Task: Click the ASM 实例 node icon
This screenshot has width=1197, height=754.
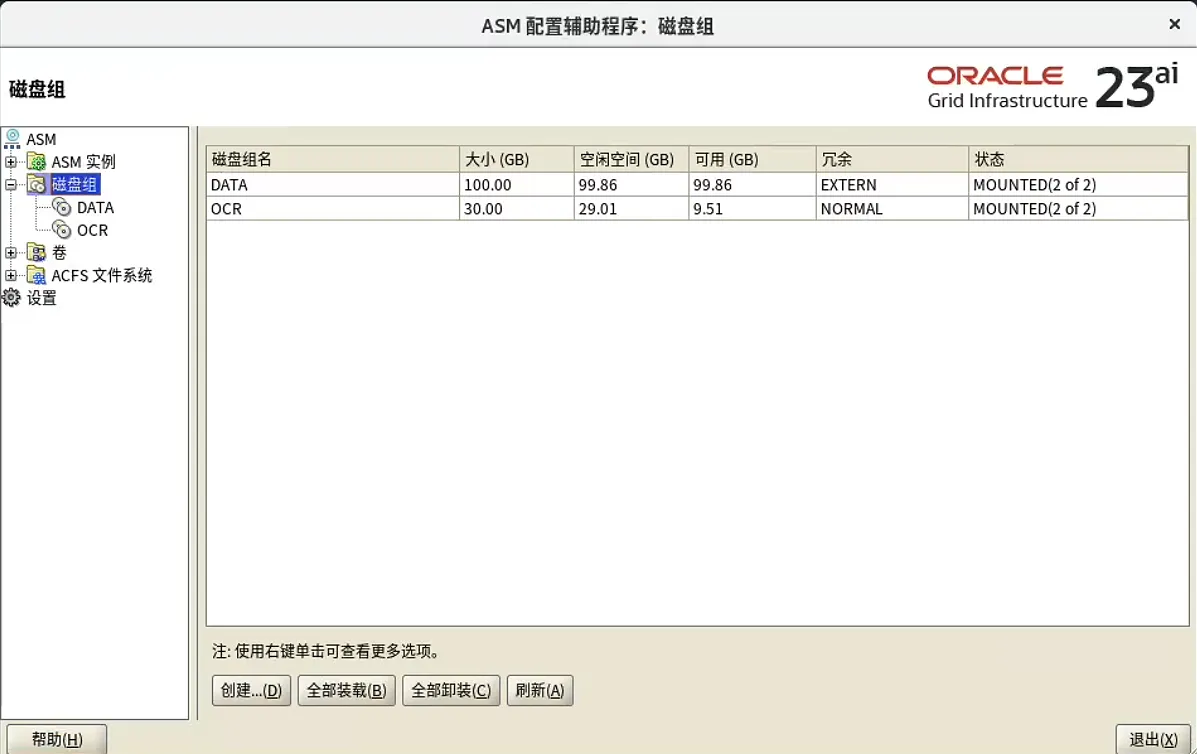Action: (37, 161)
